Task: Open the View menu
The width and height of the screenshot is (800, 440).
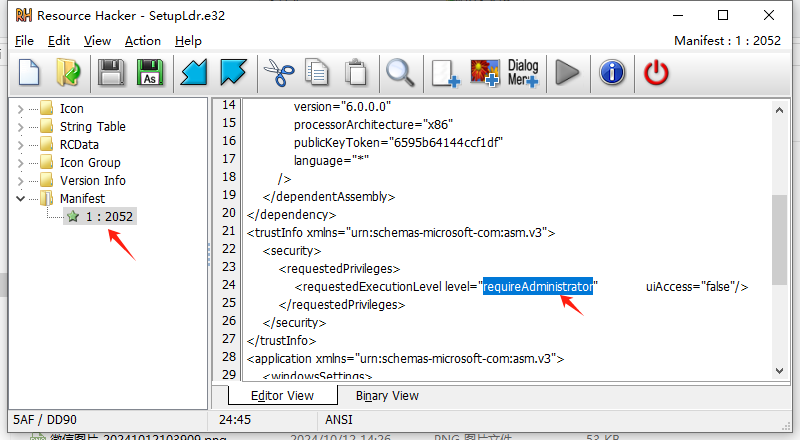Action: [x=97, y=41]
